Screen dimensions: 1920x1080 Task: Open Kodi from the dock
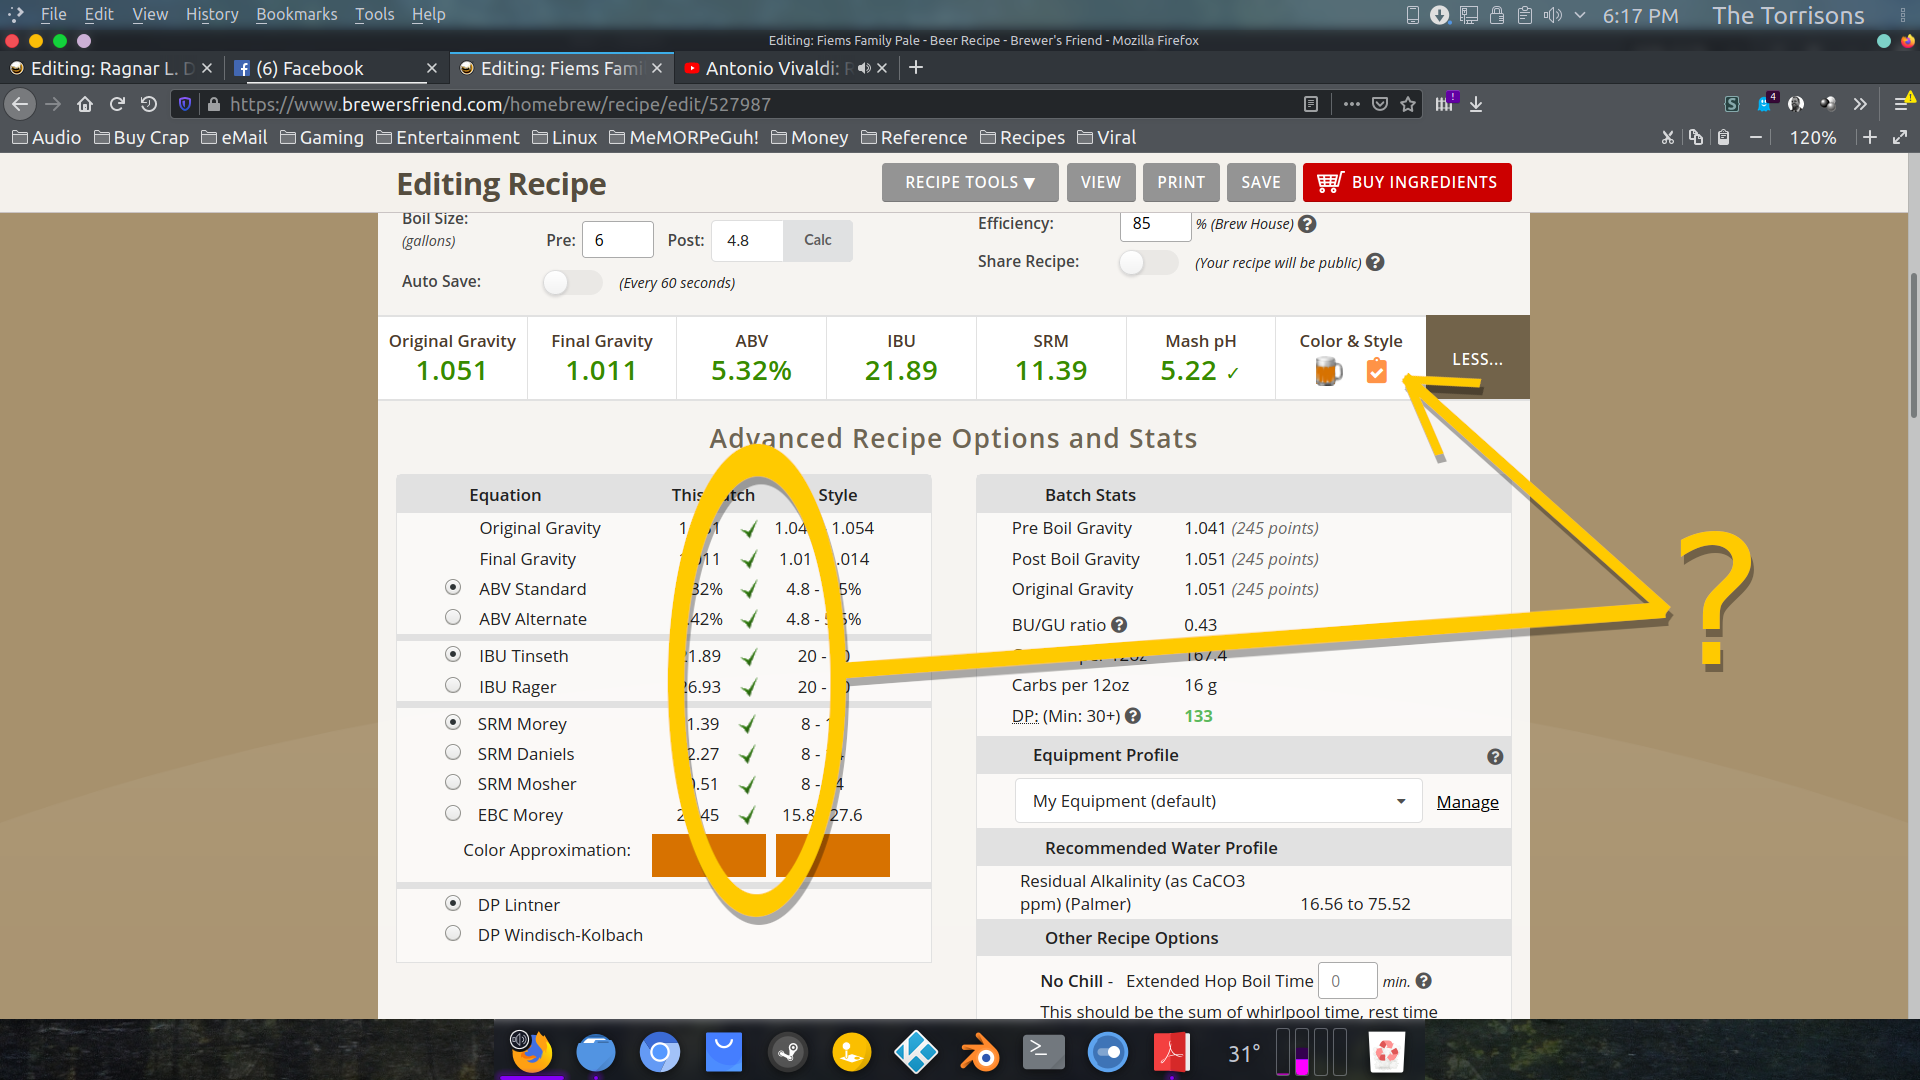[916, 1053]
